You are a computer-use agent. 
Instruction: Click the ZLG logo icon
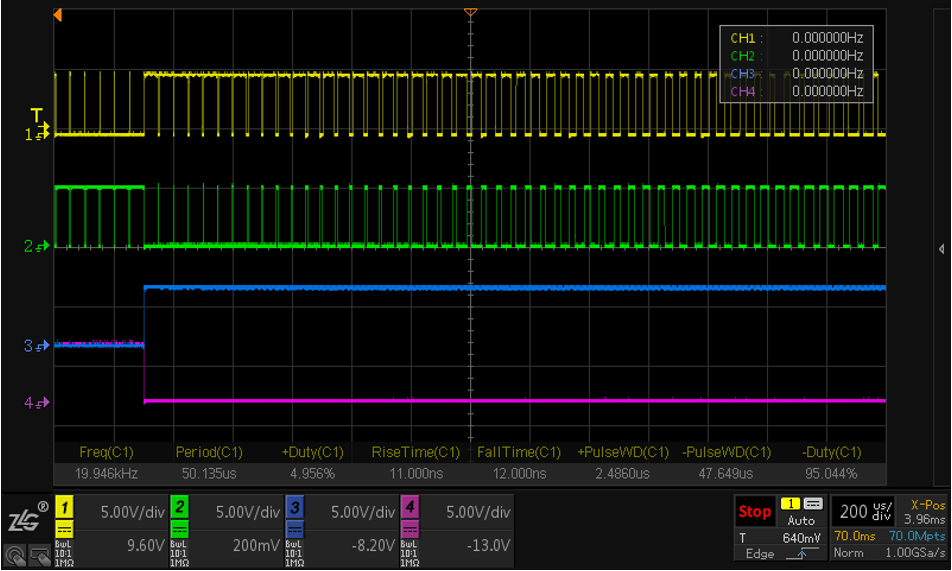point(24,520)
